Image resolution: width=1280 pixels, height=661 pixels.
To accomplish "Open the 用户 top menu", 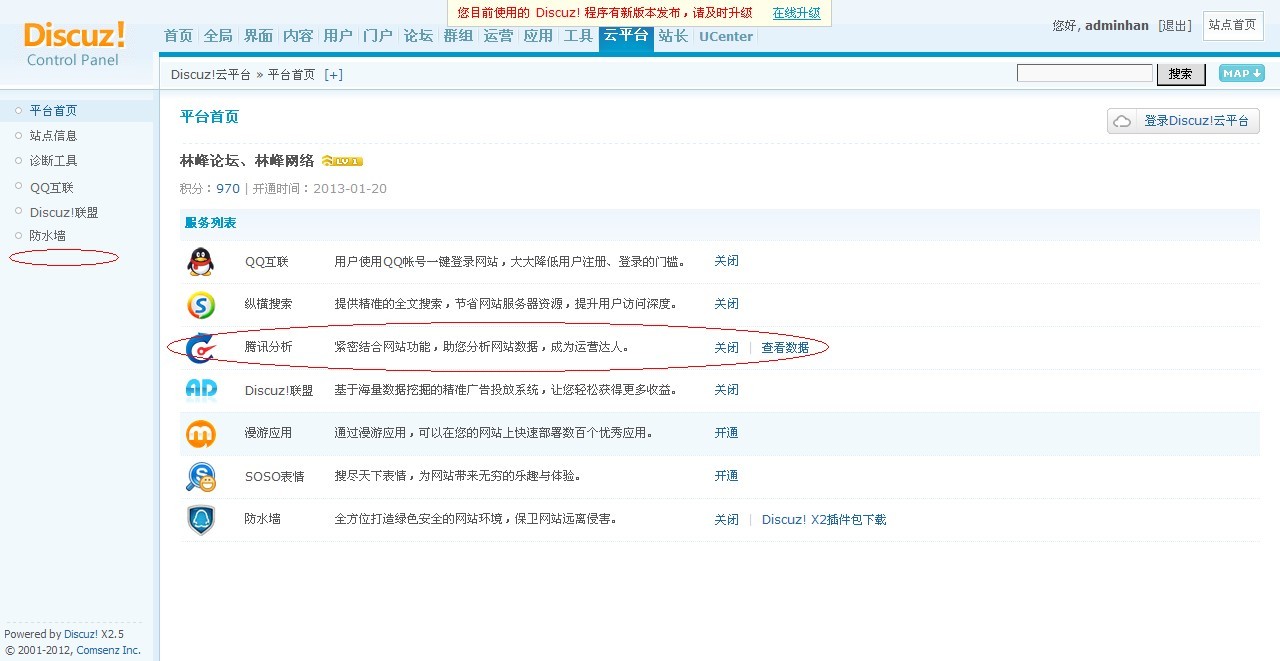I will 338,36.
